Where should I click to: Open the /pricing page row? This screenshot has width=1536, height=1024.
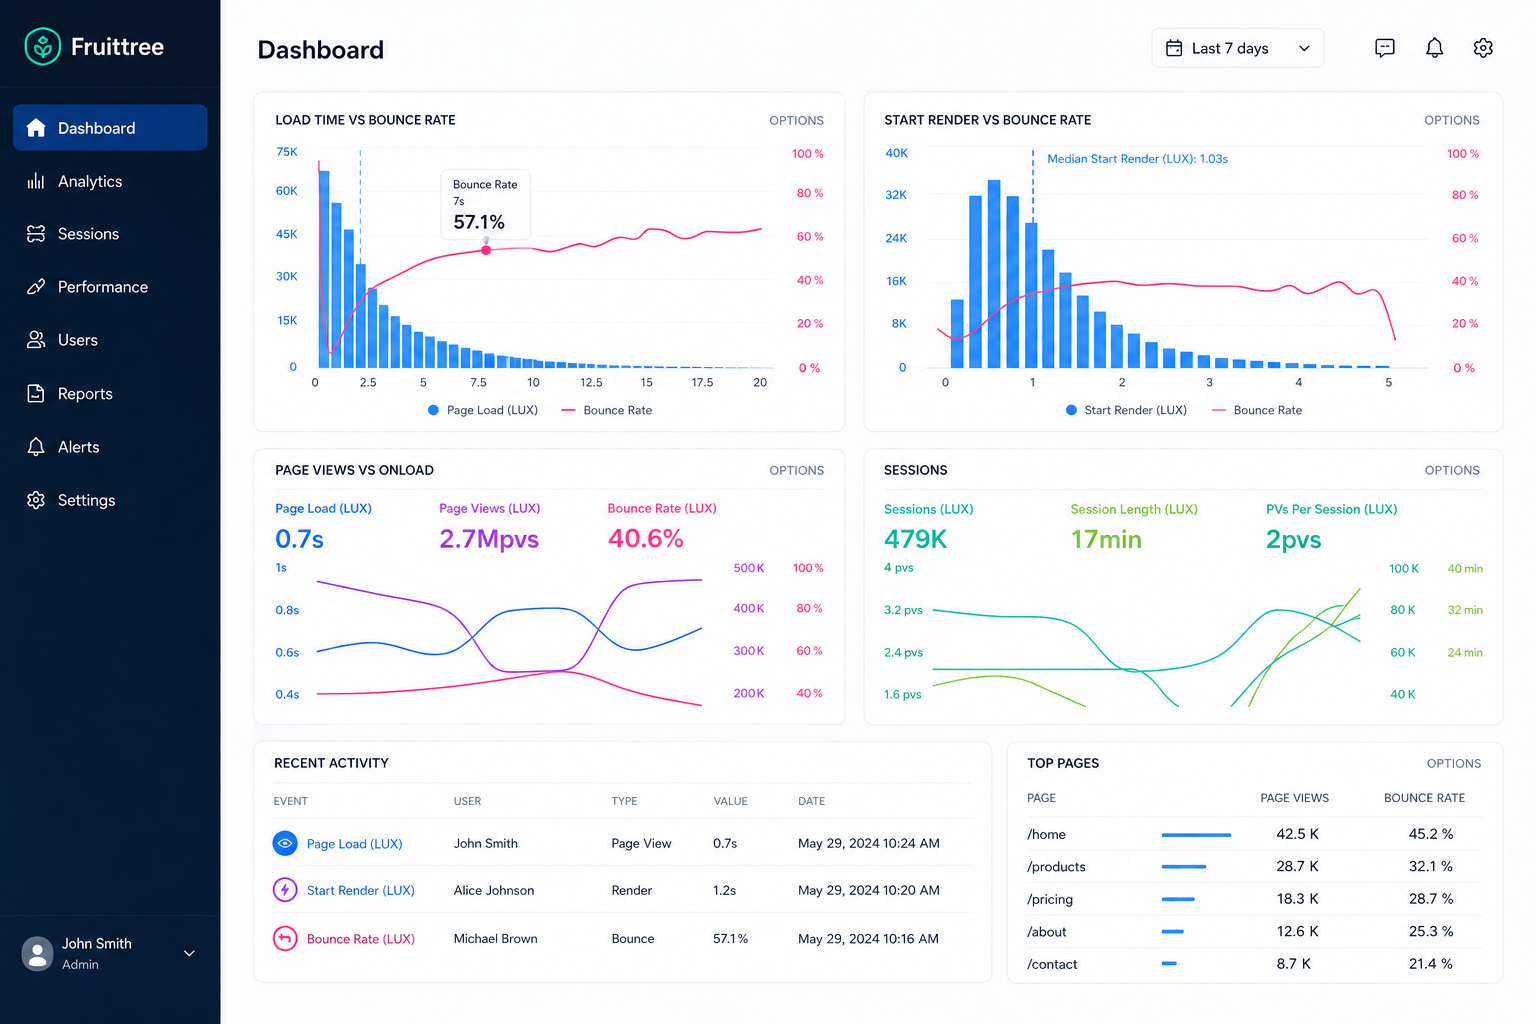coord(1254,899)
